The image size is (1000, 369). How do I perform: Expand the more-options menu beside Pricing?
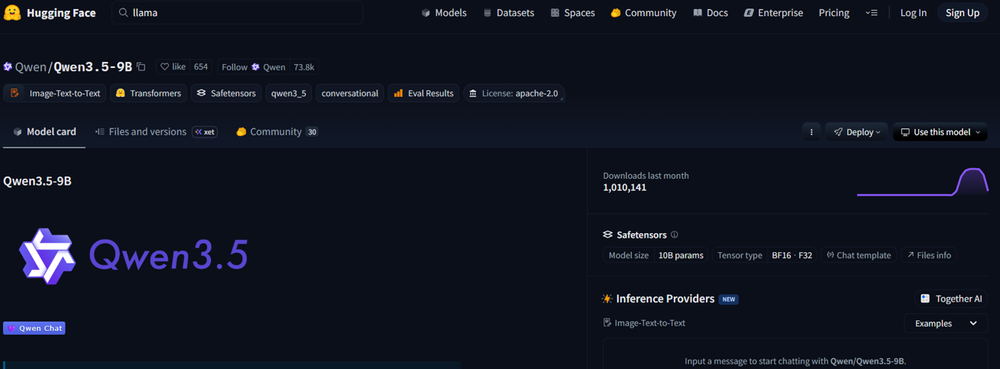coord(872,13)
